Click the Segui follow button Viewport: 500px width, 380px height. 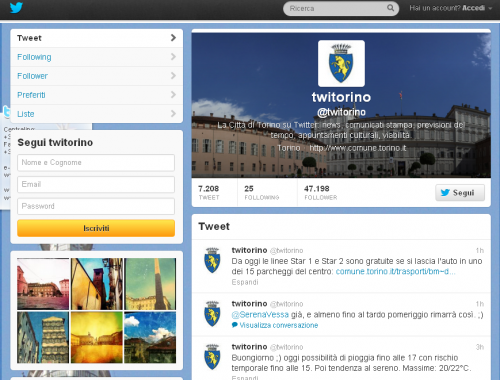point(460,193)
